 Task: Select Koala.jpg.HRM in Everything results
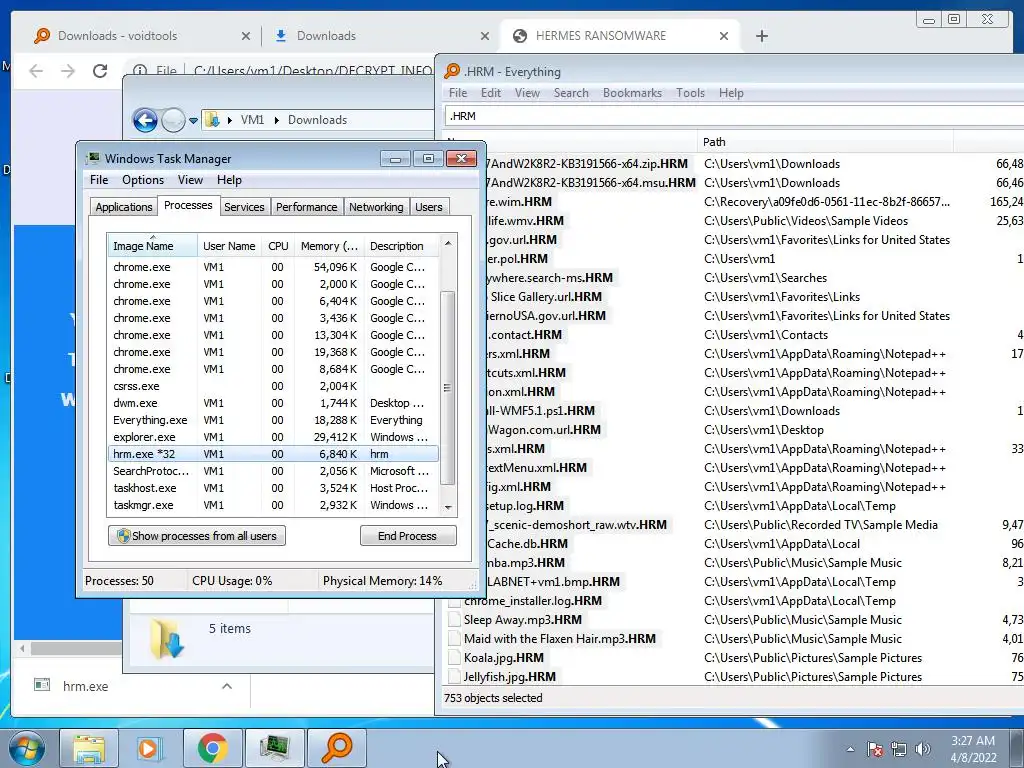tap(504, 658)
